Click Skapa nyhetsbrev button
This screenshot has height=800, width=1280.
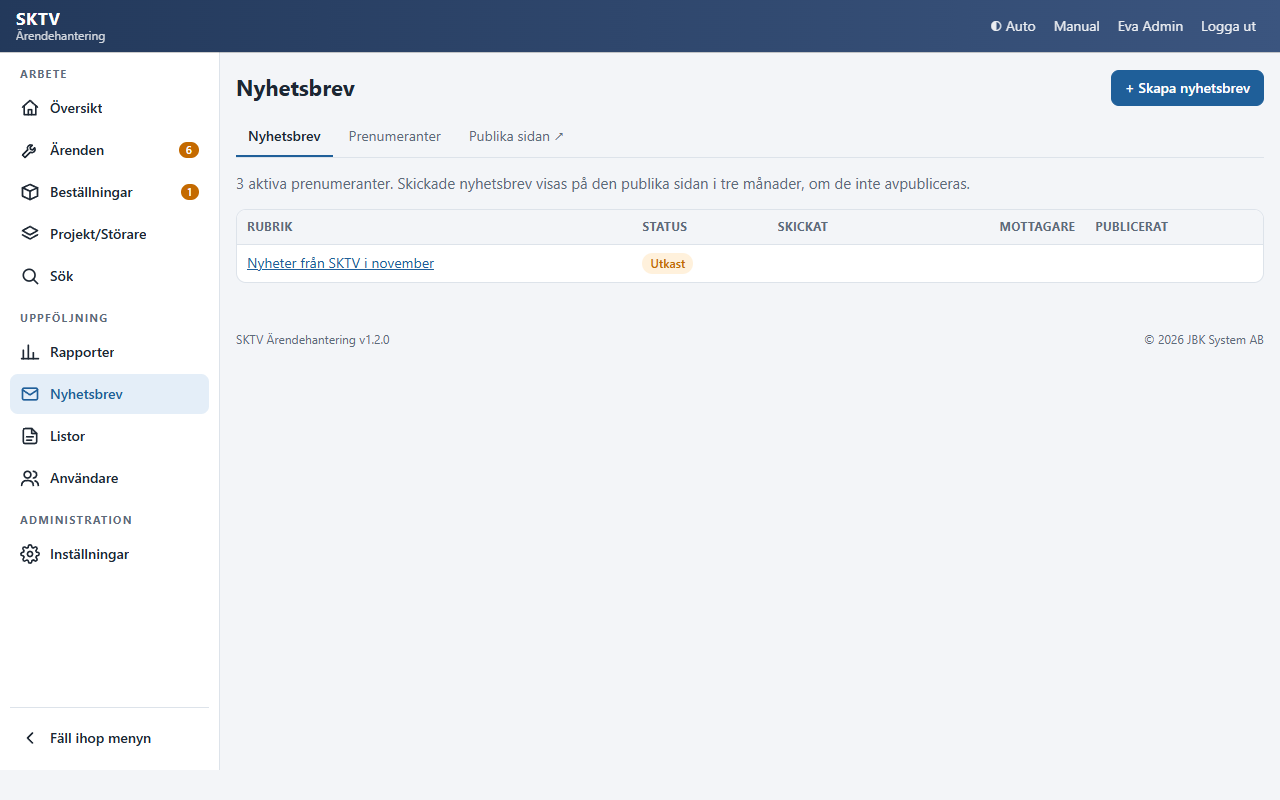[1187, 88]
